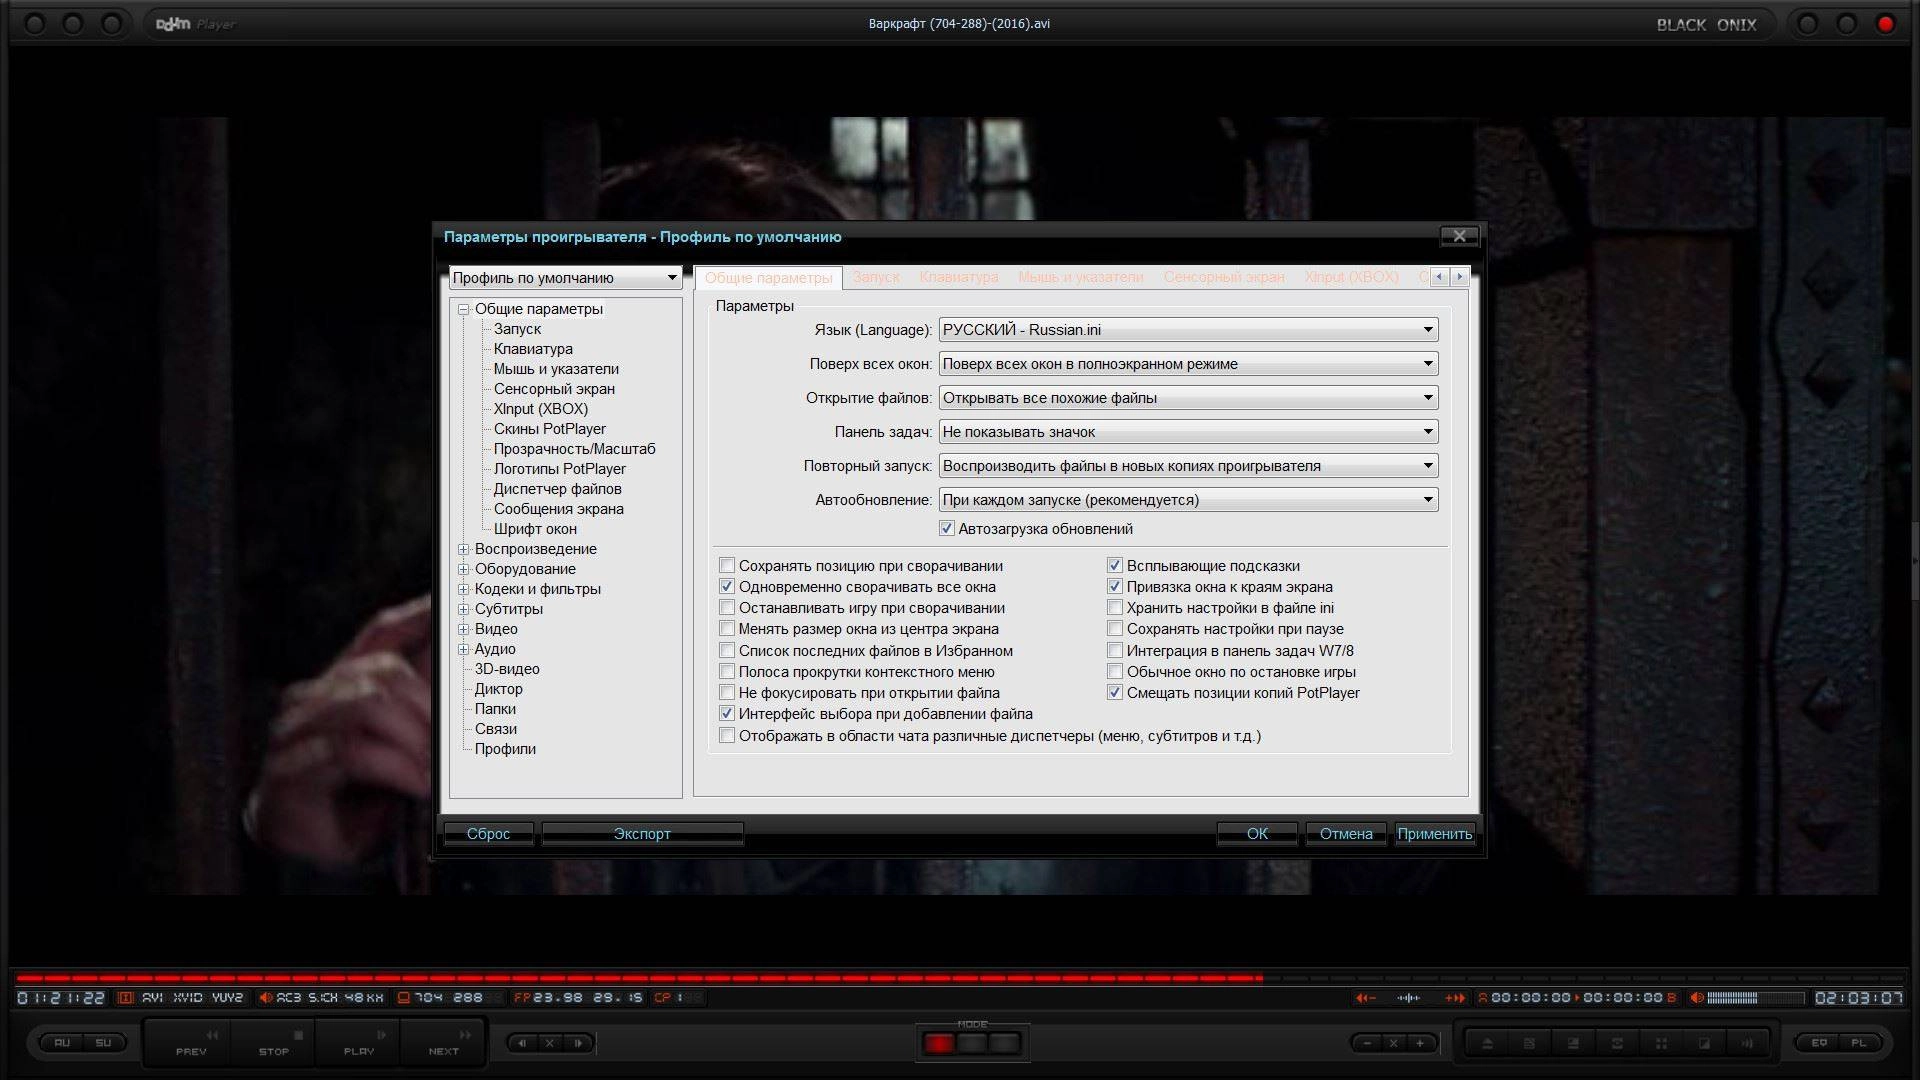Click the Применить button
Viewport: 1920px width, 1080px height.
tap(1435, 834)
